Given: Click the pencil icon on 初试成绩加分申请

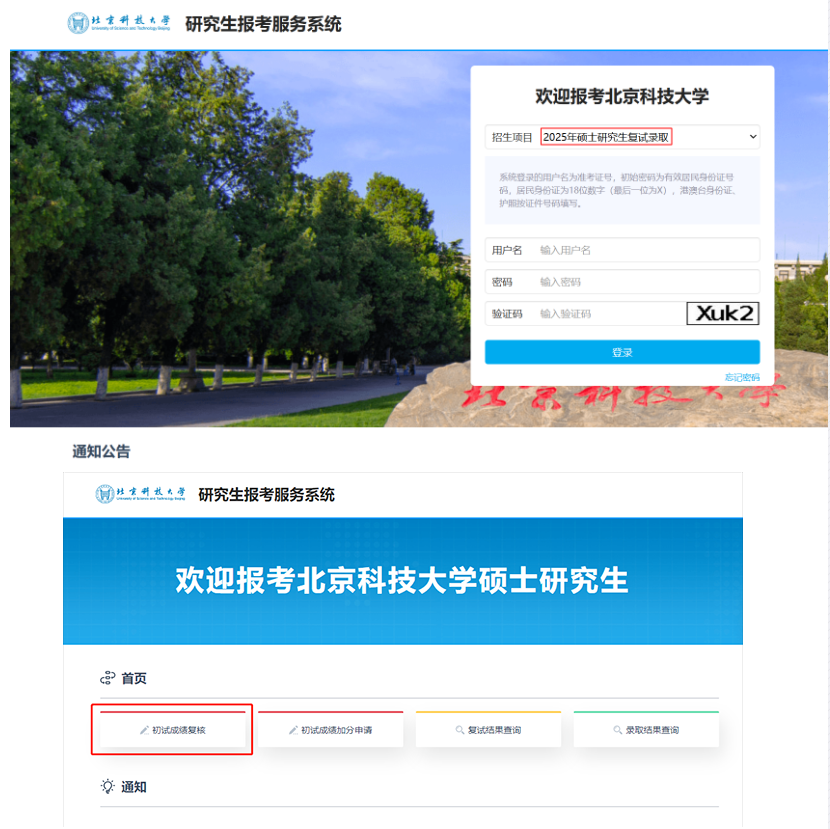Looking at the screenshot, I should click(x=293, y=731).
